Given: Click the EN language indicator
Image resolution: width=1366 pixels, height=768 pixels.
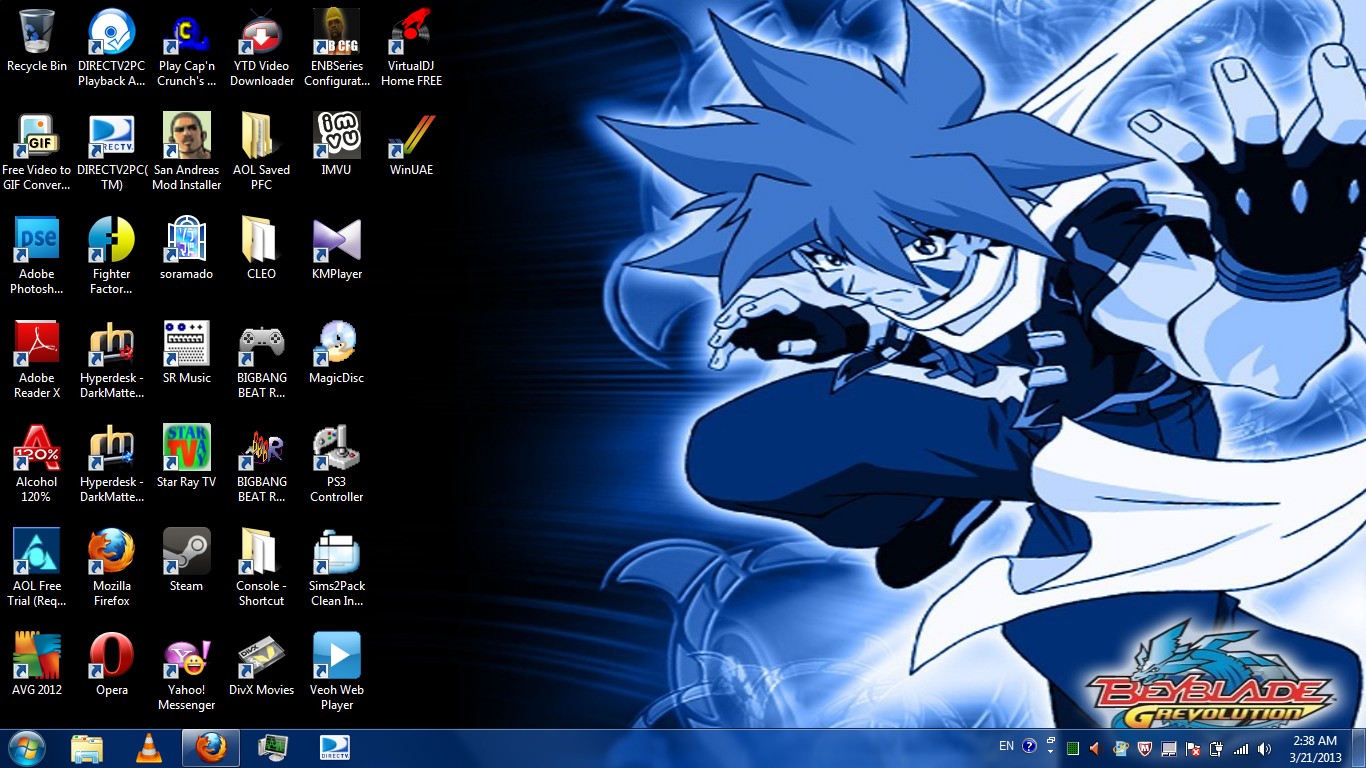Looking at the screenshot, I should click(1006, 746).
